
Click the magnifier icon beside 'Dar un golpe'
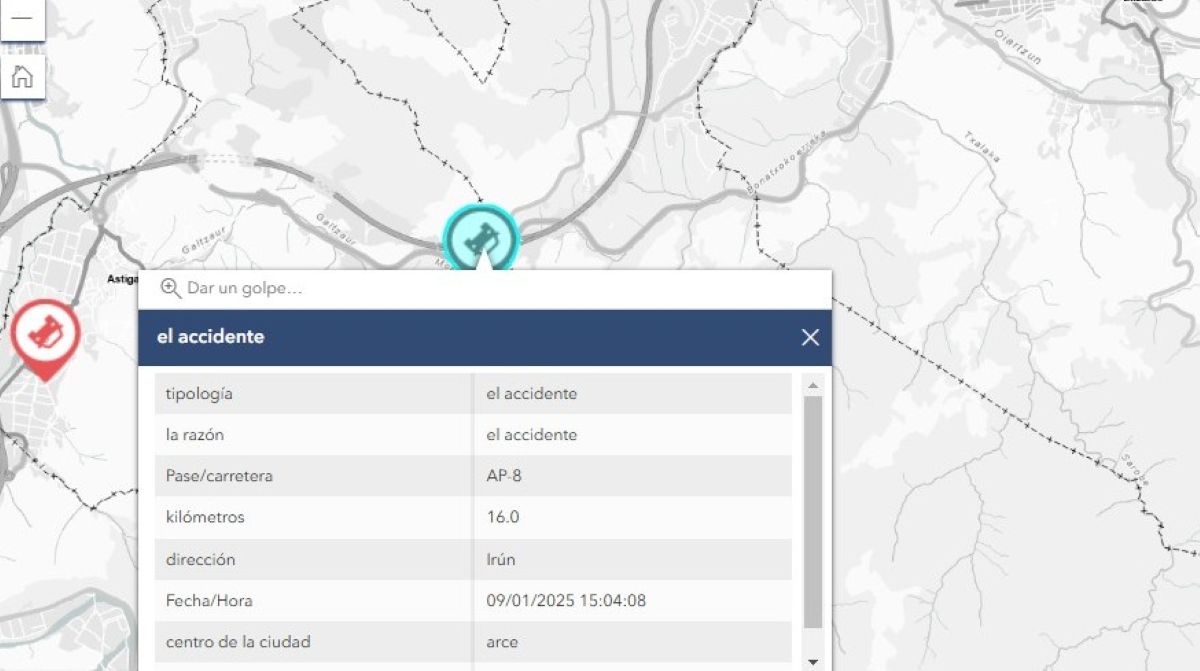(171, 289)
